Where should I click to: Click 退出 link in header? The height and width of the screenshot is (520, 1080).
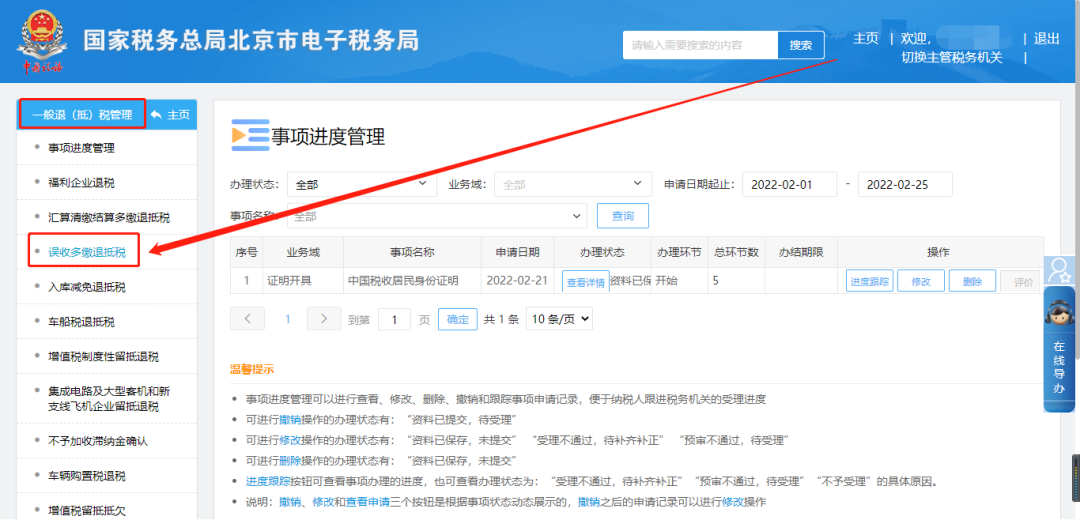click(1046, 39)
